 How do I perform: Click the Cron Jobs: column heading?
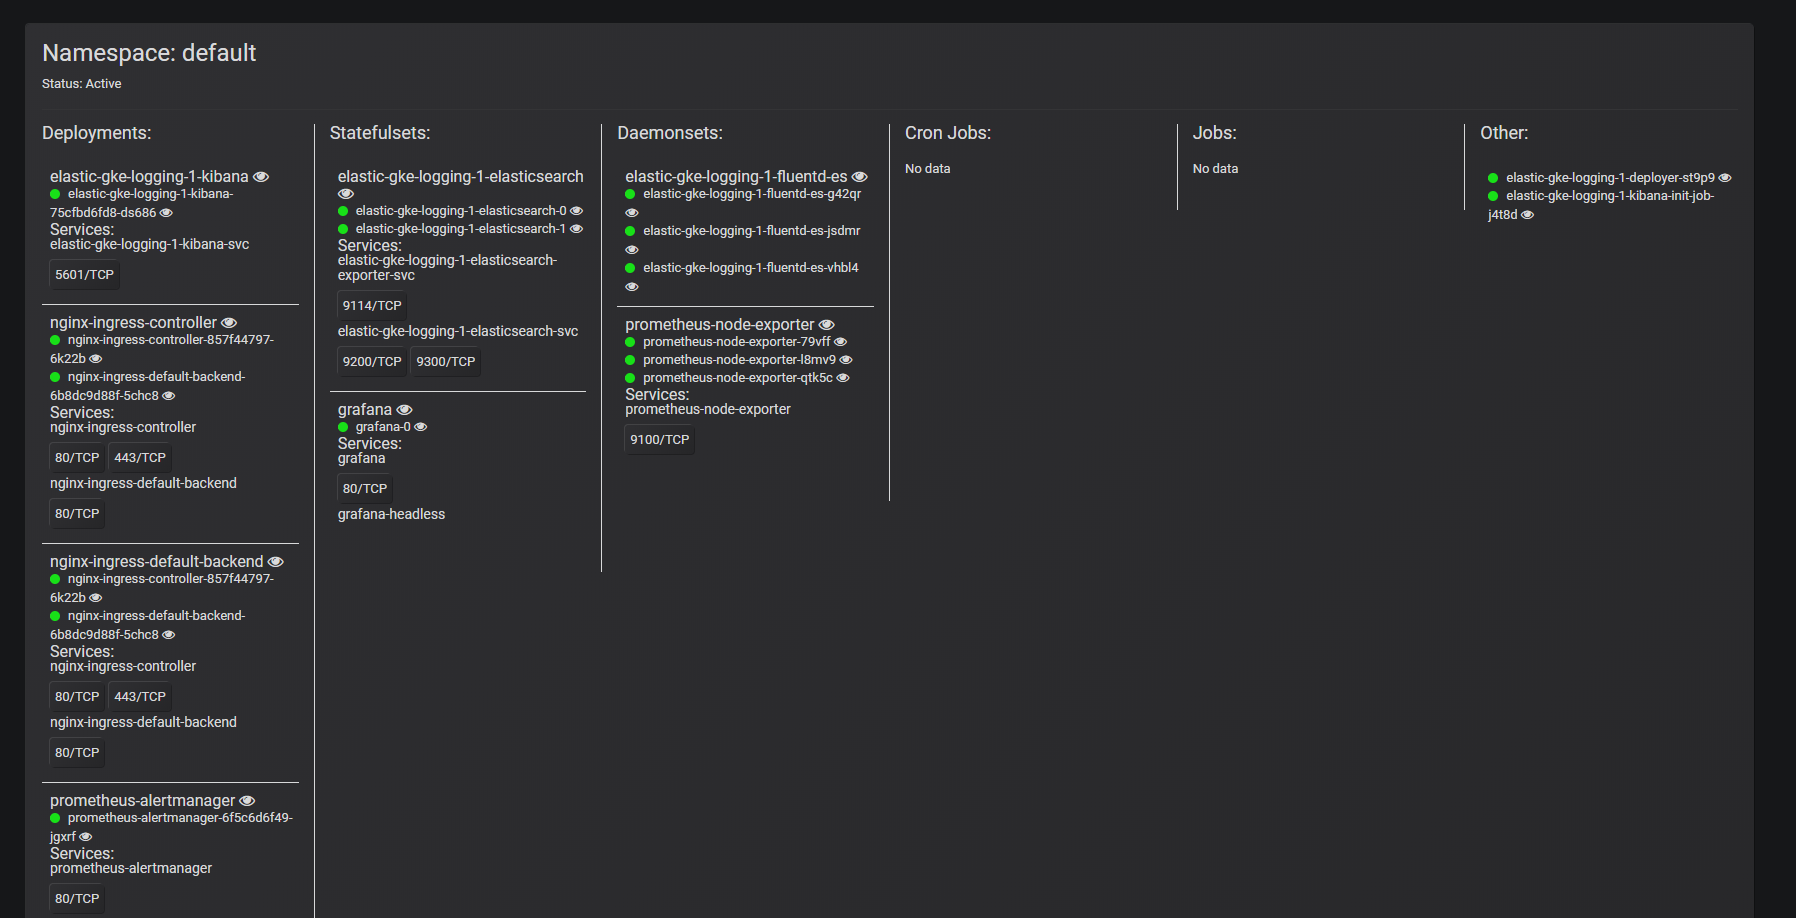point(948,133)
